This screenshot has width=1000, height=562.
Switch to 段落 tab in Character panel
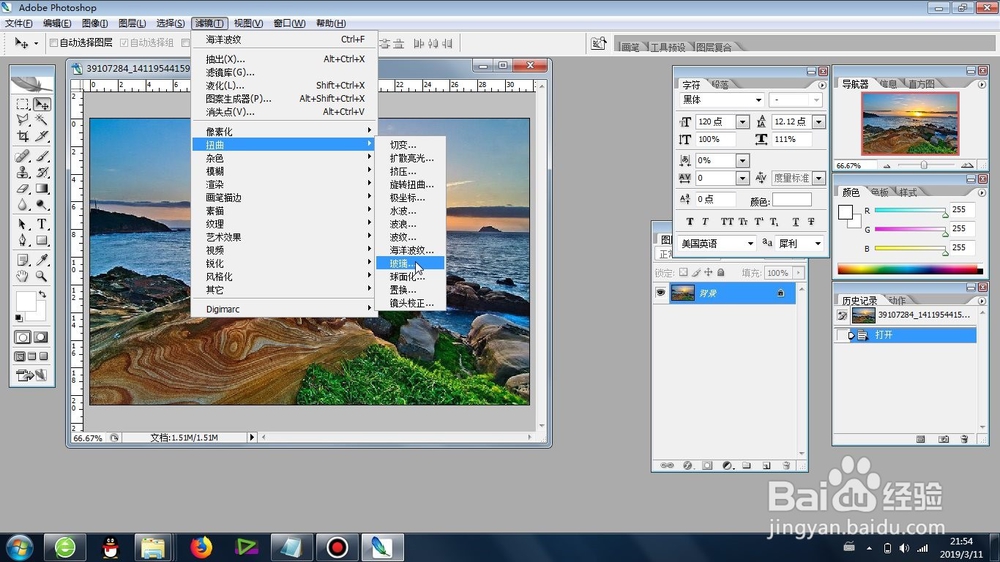(720, 85)
